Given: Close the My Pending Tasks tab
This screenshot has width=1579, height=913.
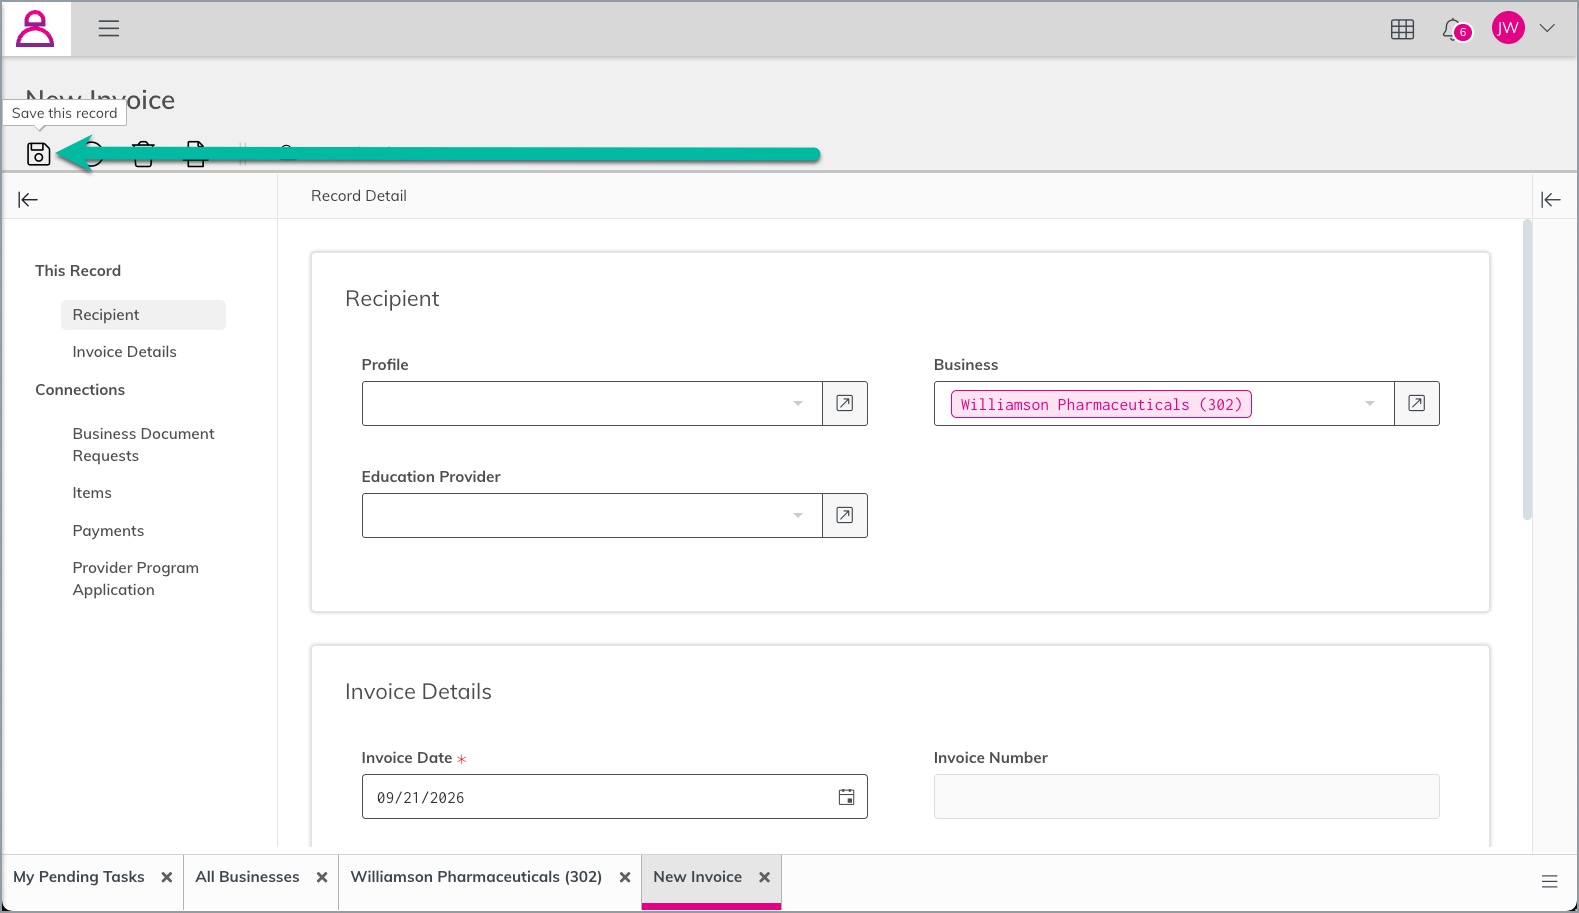Looking at the screenshot, I should coord(167,877).
